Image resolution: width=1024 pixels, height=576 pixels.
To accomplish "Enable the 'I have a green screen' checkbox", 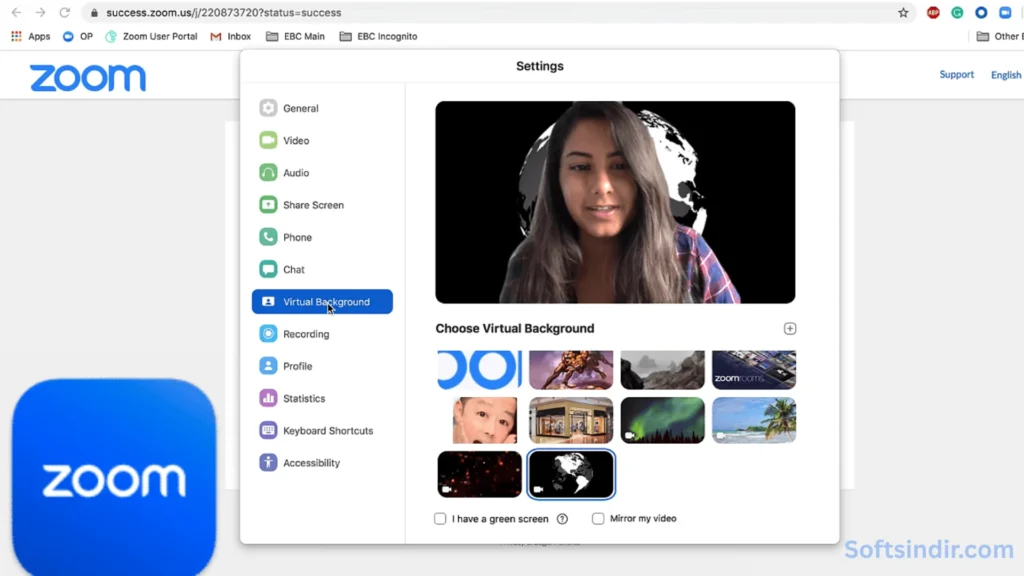I will click(440, 519).
